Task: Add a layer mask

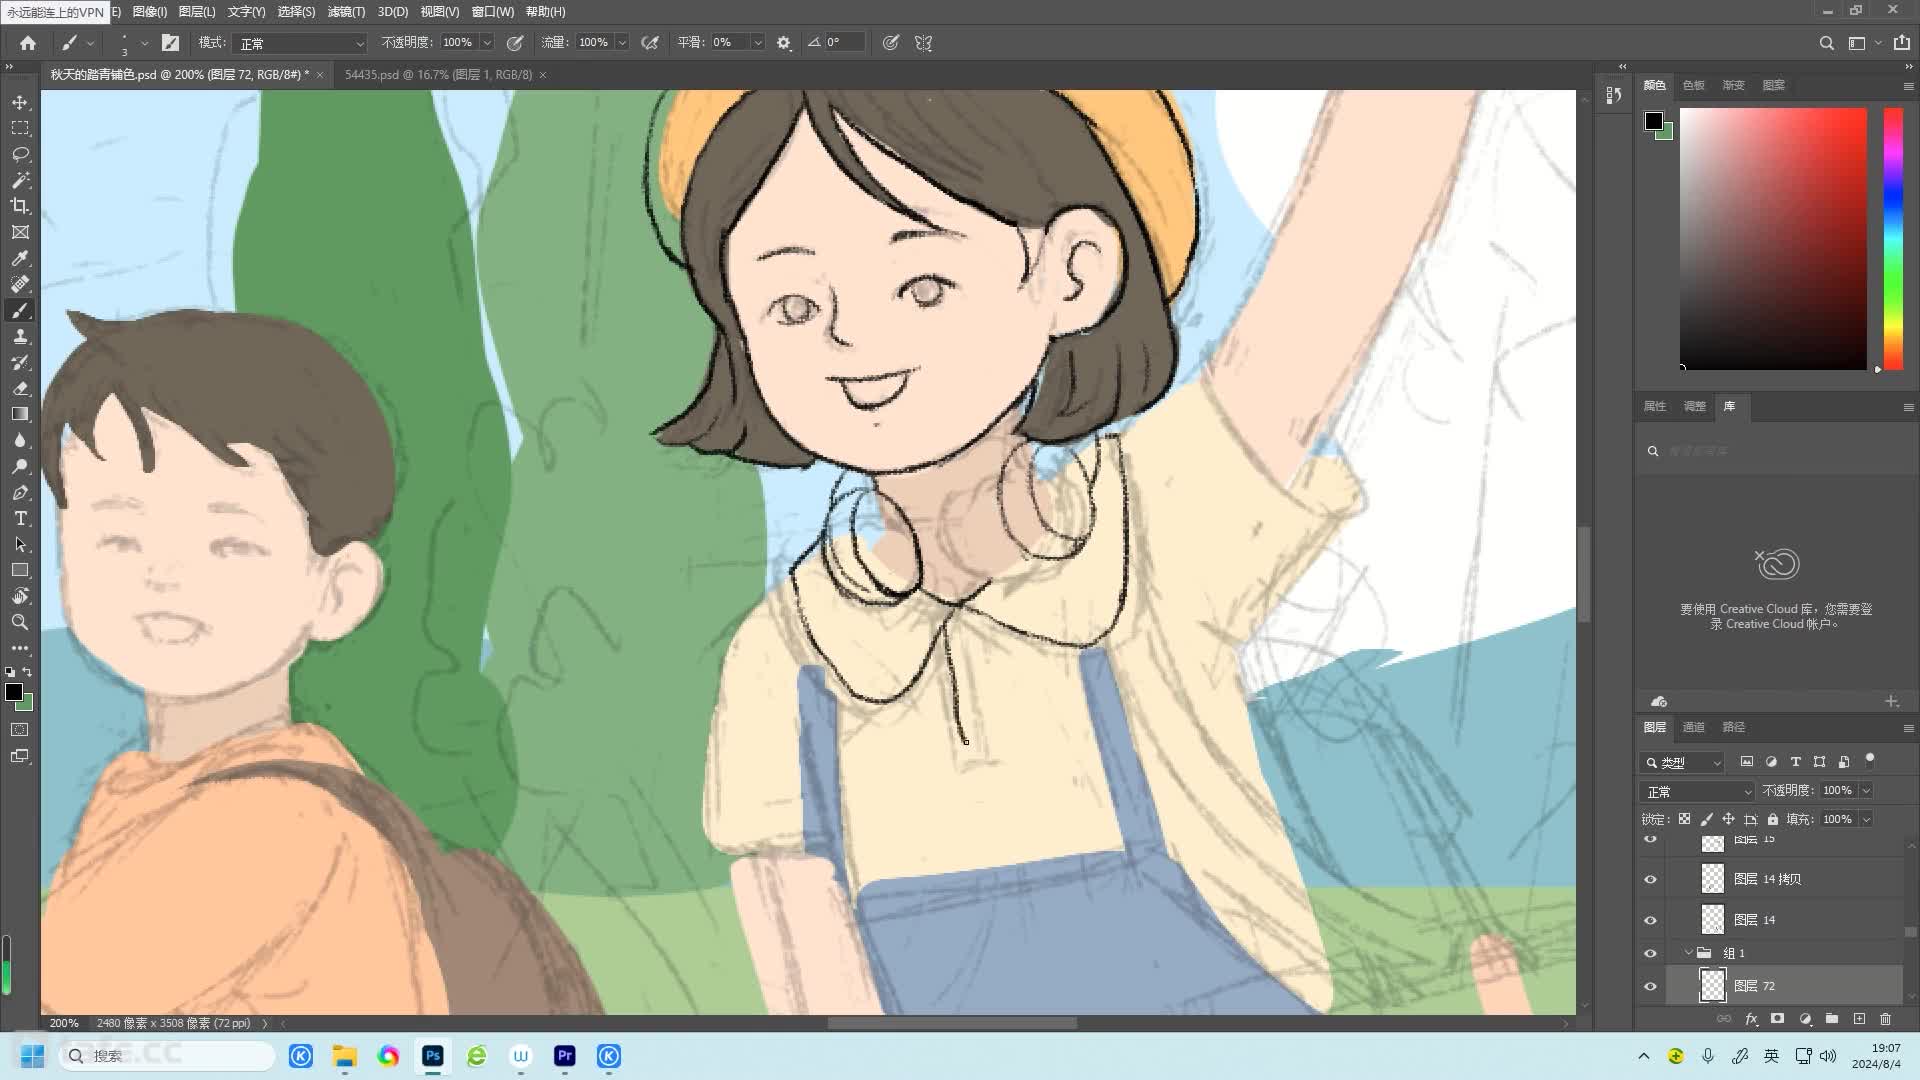Action: click(1777, 1019)
